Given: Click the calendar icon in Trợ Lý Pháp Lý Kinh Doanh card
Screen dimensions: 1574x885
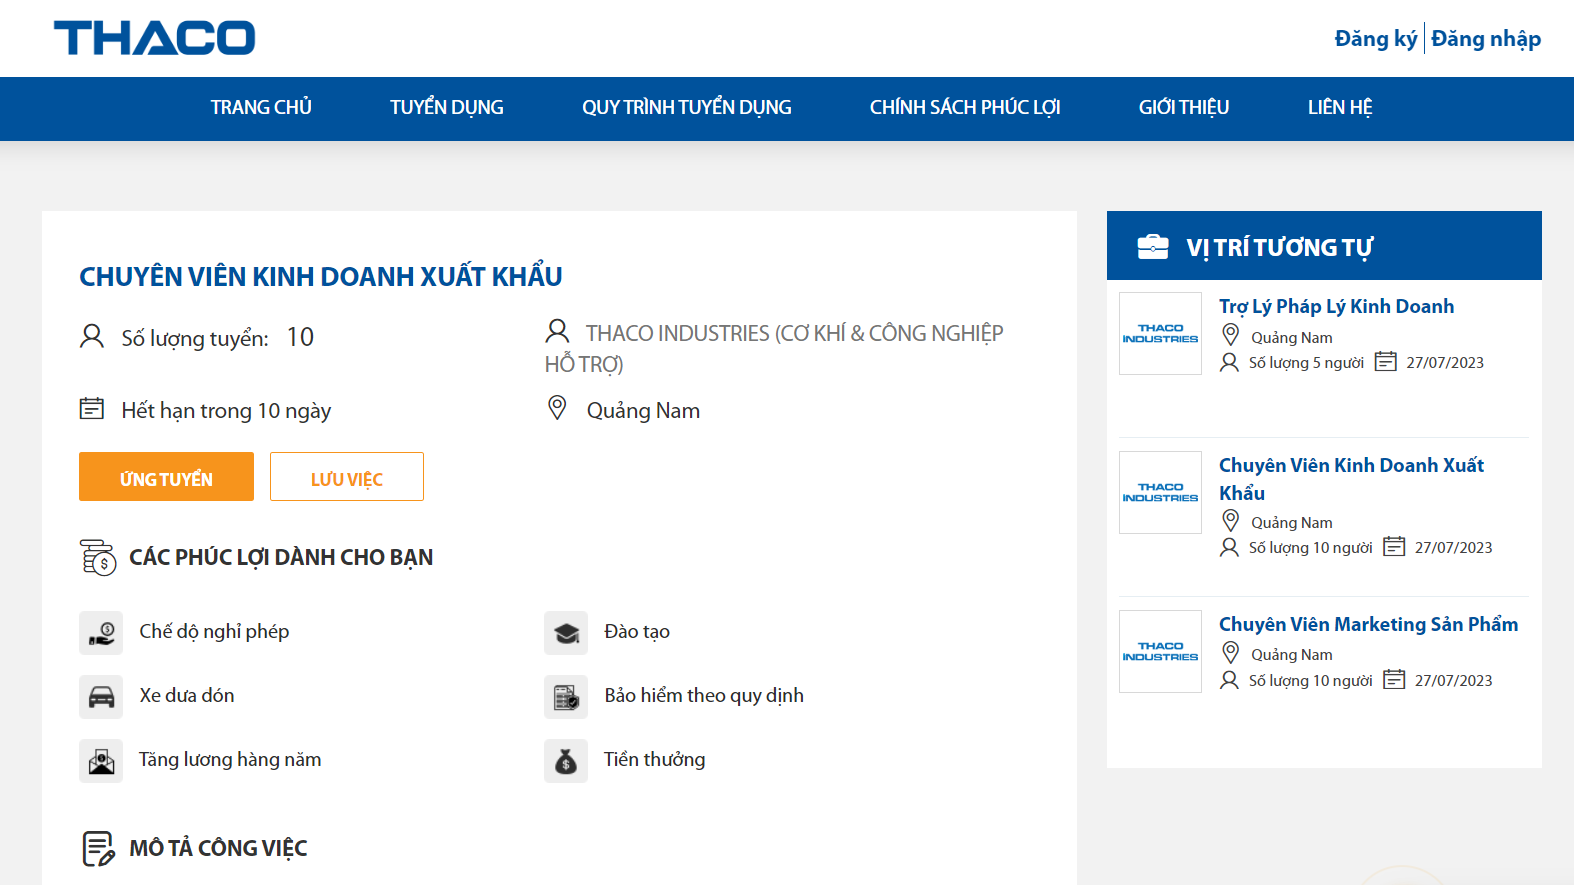Looking at the screenshot, I should (x=1385, y=361).
